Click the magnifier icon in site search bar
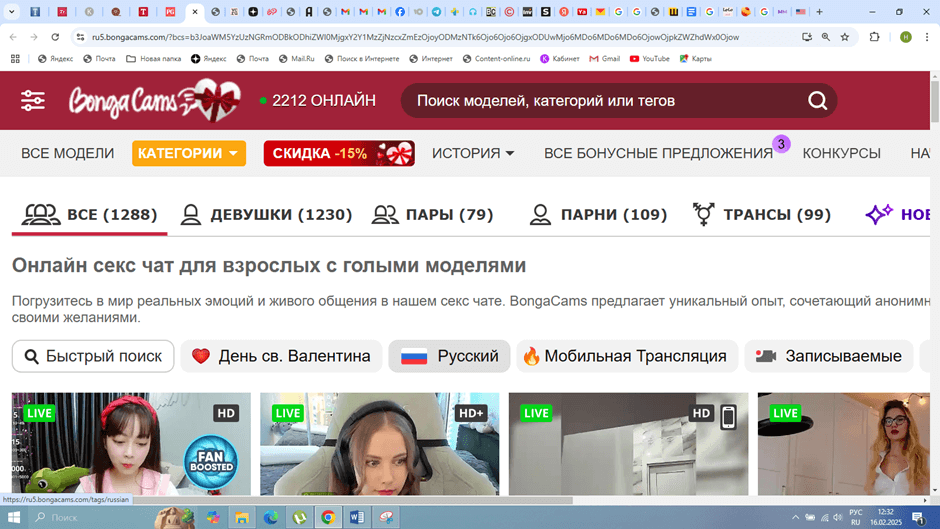 point(817,101)
